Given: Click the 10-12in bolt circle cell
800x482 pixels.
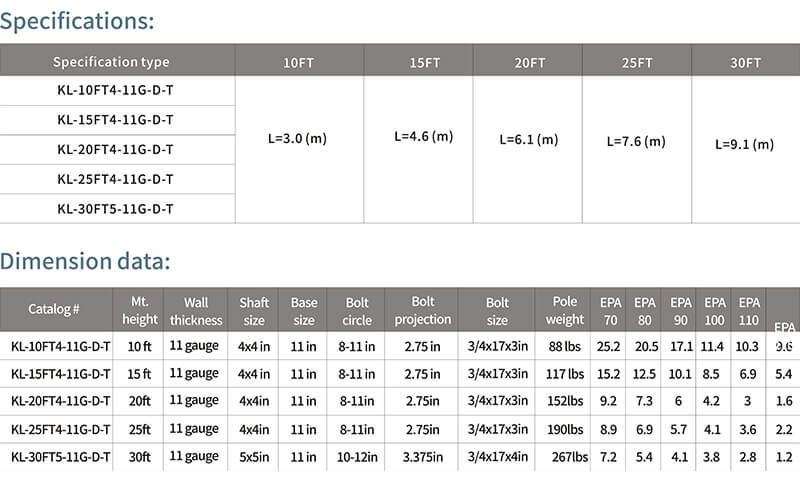Looking at the screenshot, I should click(357, 456).
